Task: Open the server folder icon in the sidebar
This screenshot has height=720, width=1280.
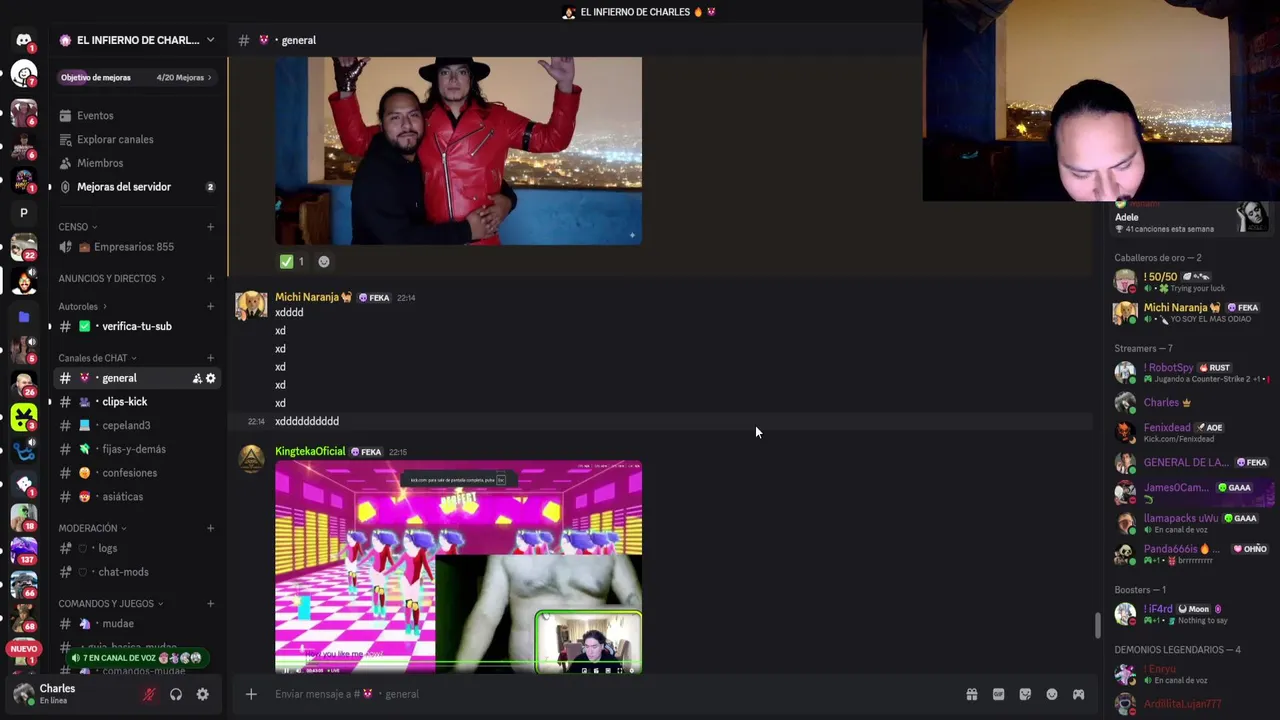Action: pos(24,317)
